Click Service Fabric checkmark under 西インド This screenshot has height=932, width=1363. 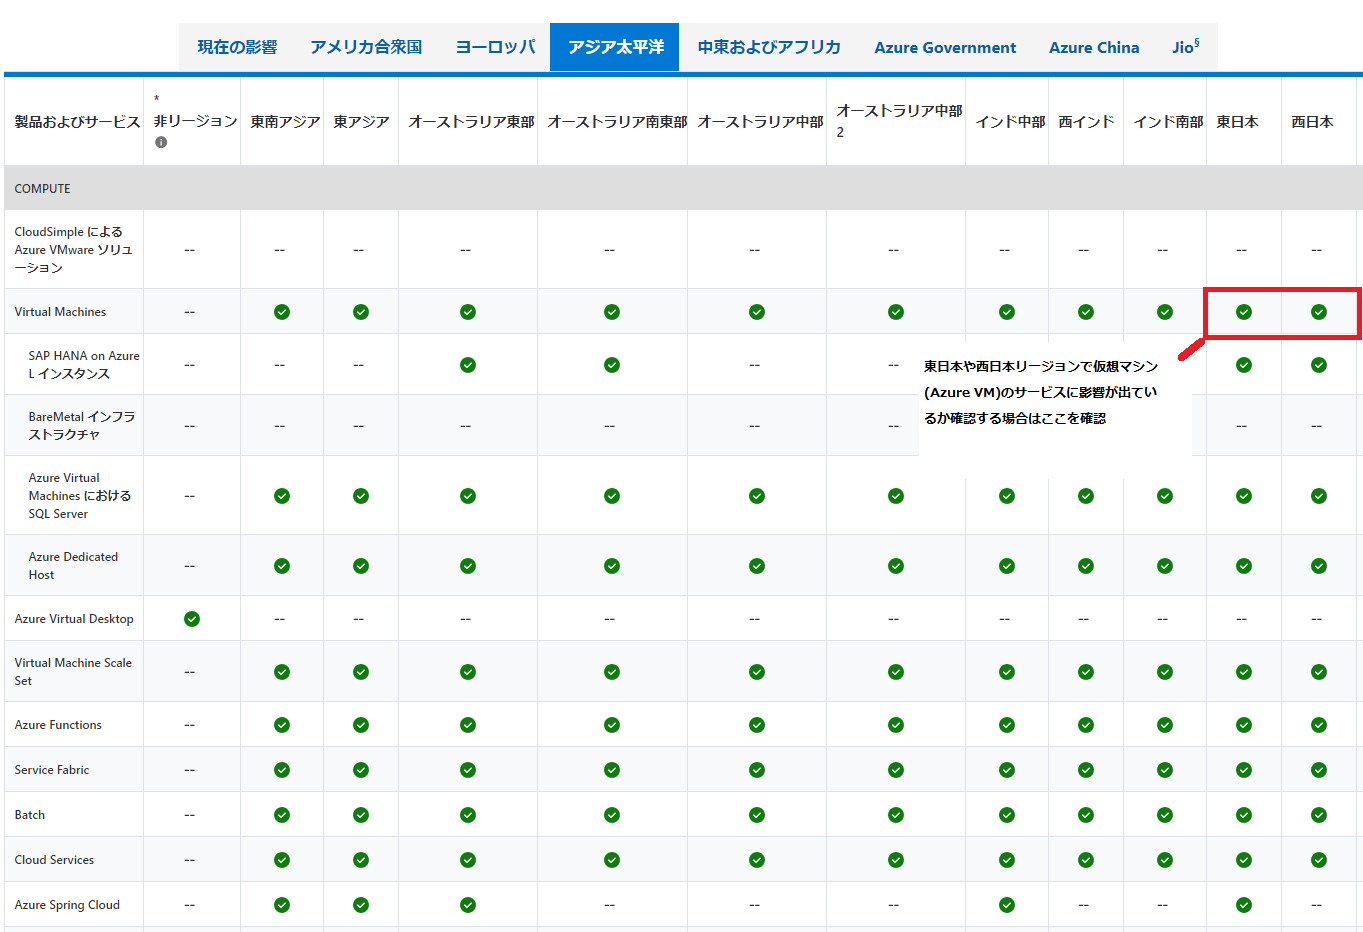click(x=1086, y=770)
